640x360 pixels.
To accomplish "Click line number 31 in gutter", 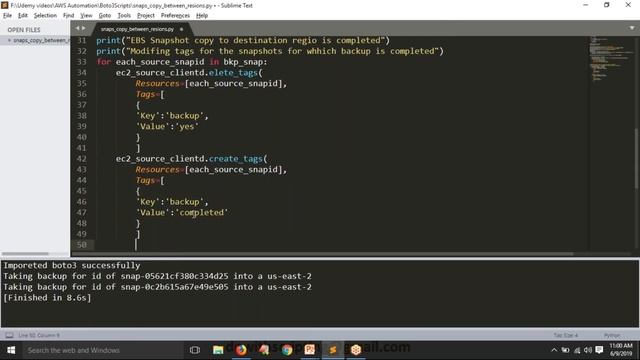I will tap(82, 40).
